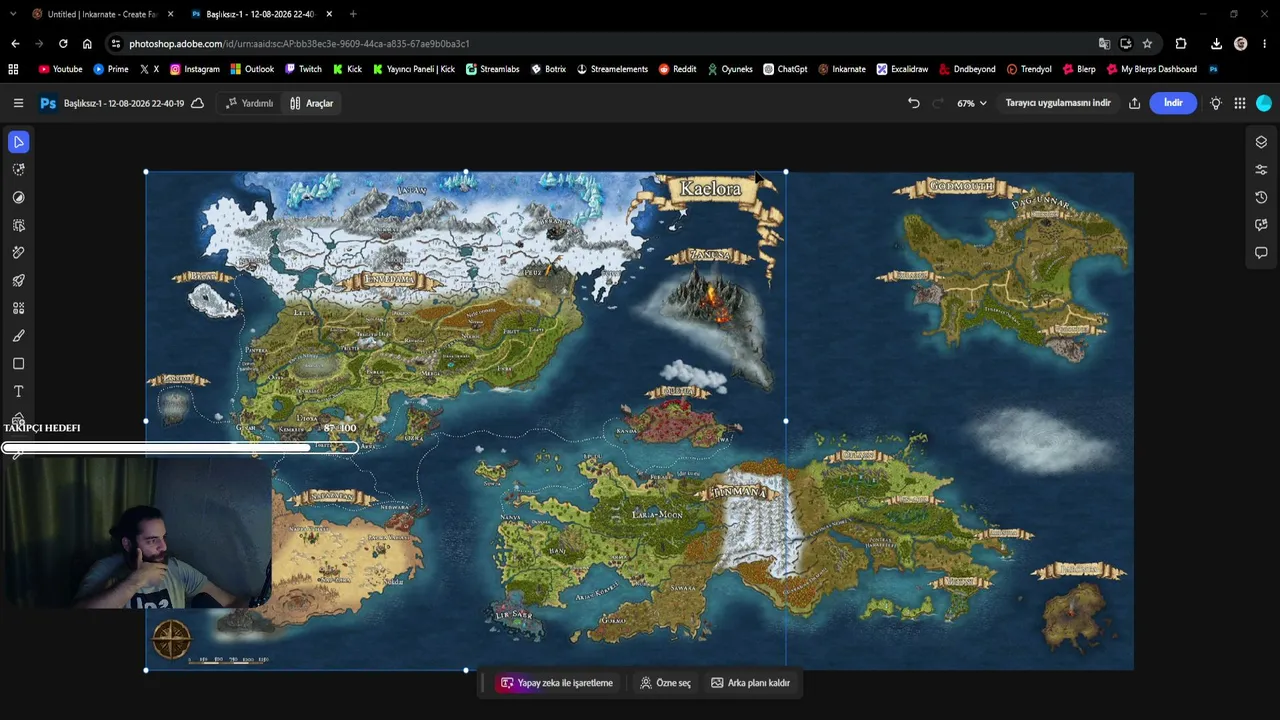This screenshot has width=1280, height=720.
Task: Open the Youtube bookmark
Action: click(x=61, y=69)
